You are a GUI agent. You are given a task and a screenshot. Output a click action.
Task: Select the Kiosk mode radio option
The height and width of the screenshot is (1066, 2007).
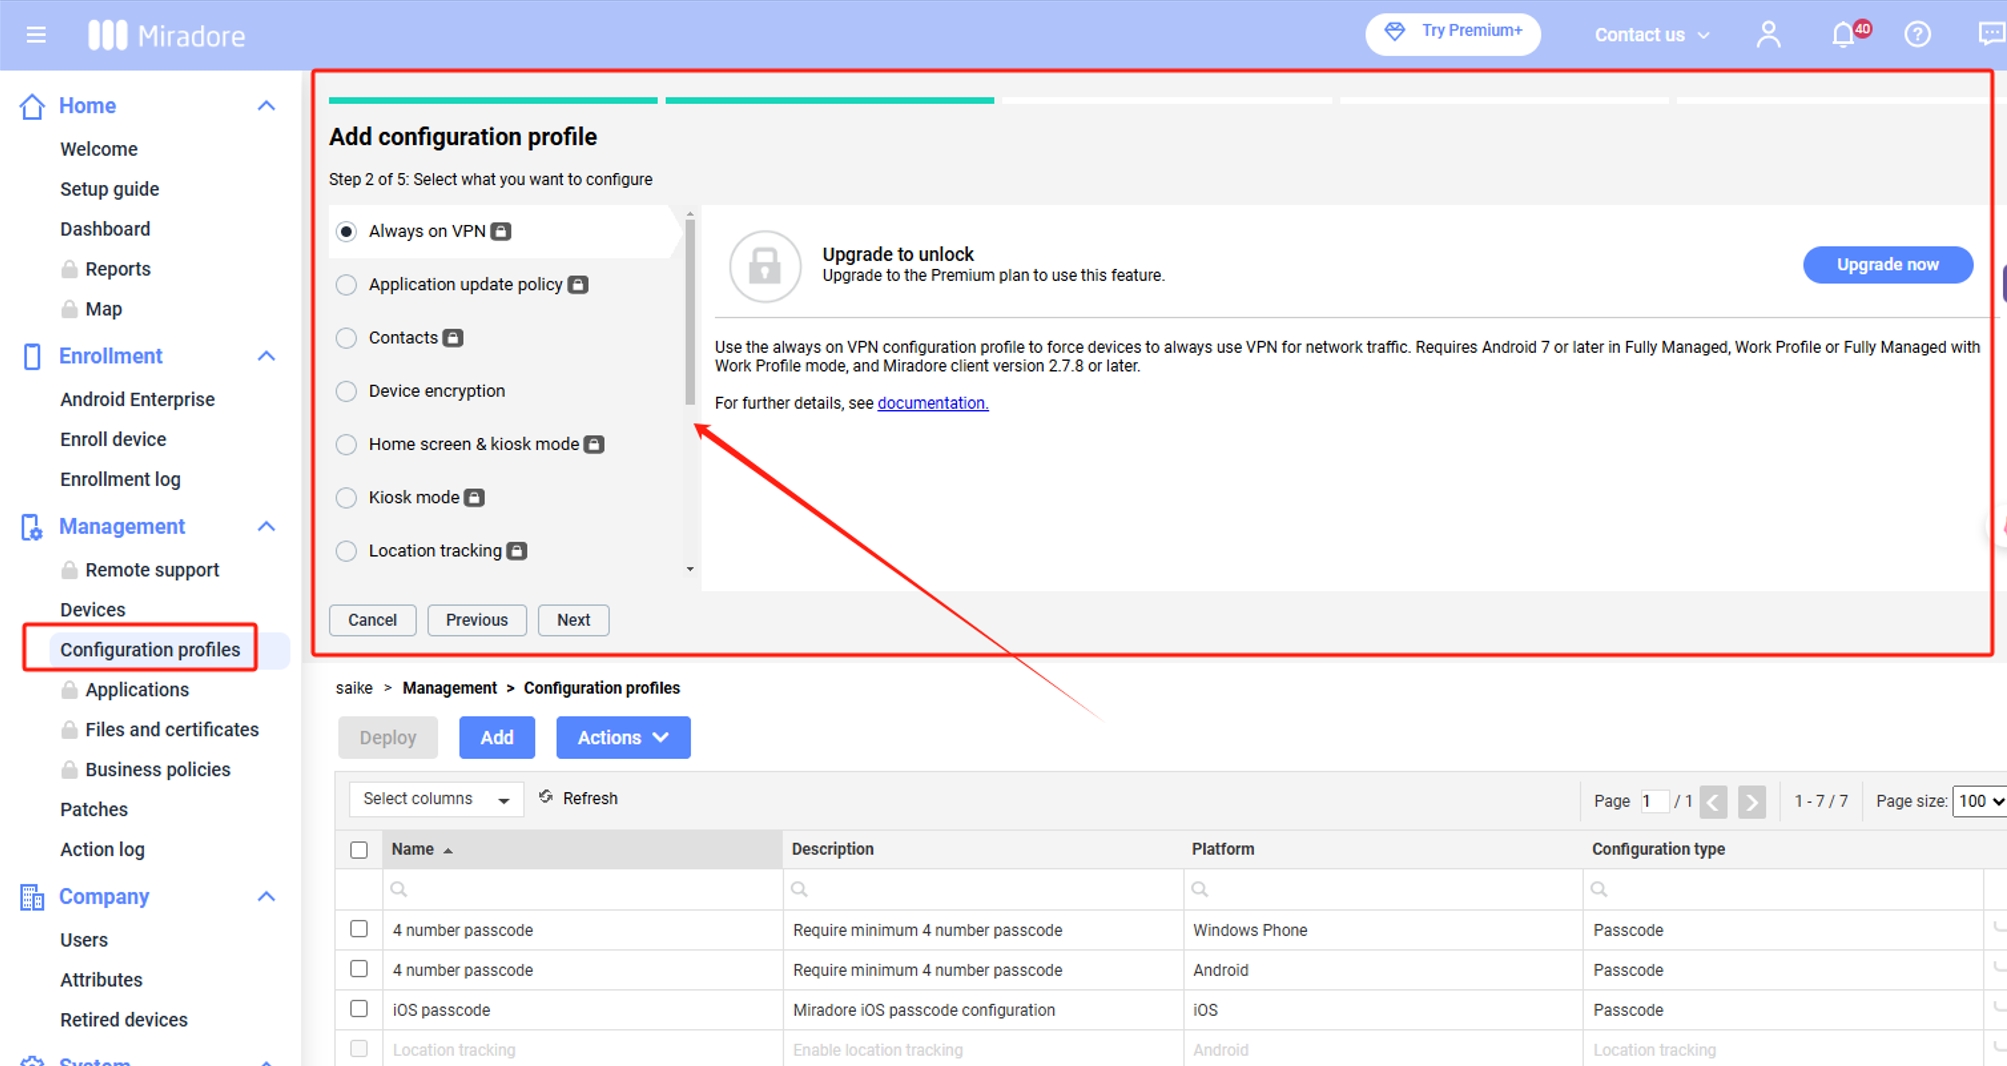346,498
